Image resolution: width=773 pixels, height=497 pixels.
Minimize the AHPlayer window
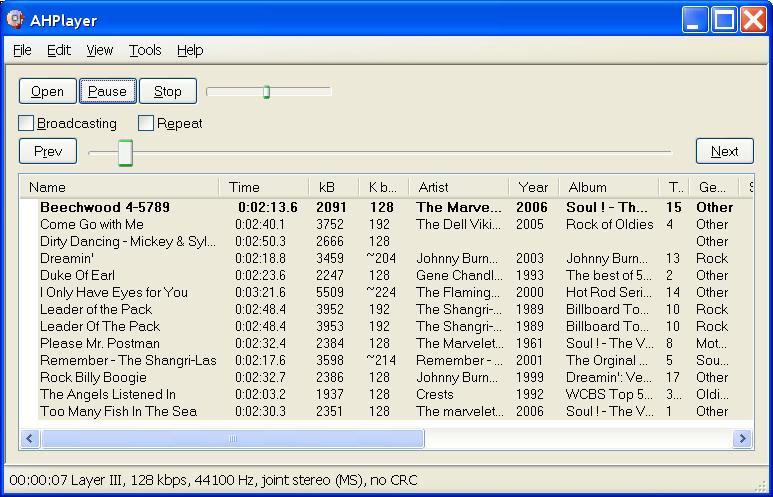(695, 20)
